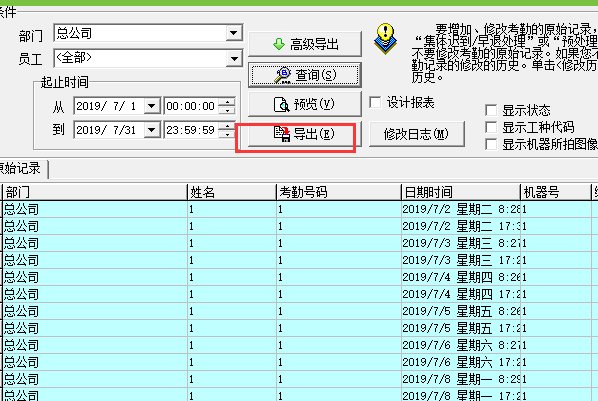Toggle the 设计报表 checkbox

coord(375,103)
